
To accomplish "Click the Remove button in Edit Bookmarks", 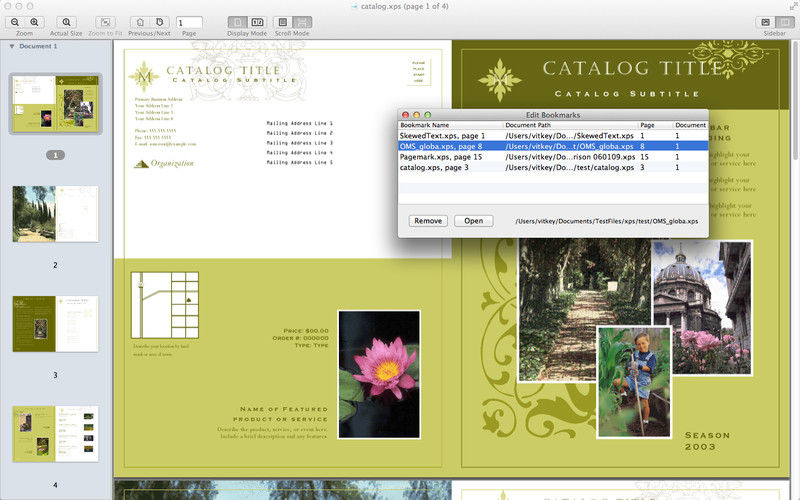I will pos(428,221).
